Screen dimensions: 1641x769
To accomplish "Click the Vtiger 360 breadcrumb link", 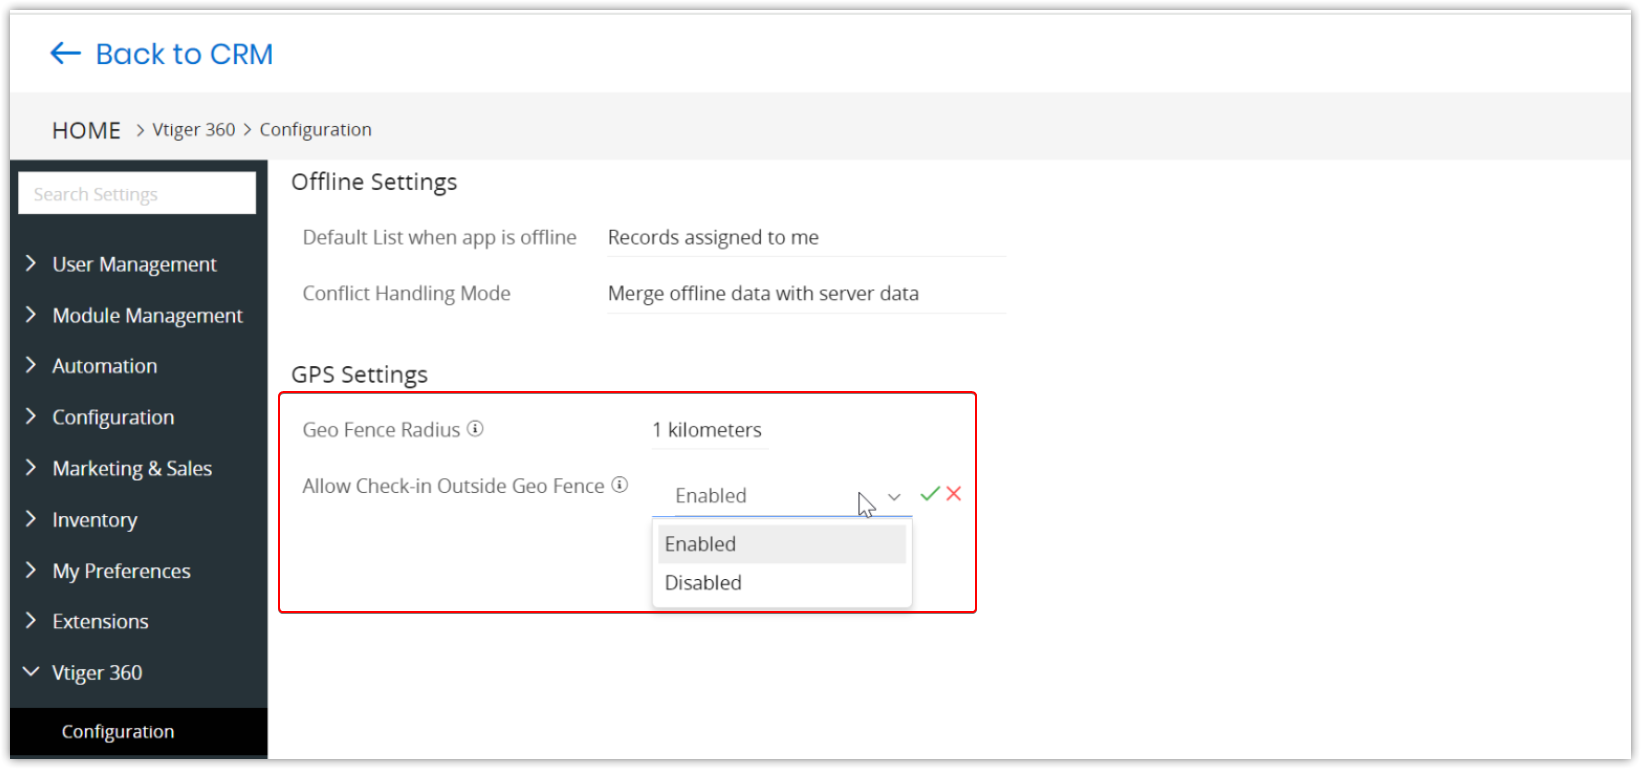I will click(x=194, y=130).
